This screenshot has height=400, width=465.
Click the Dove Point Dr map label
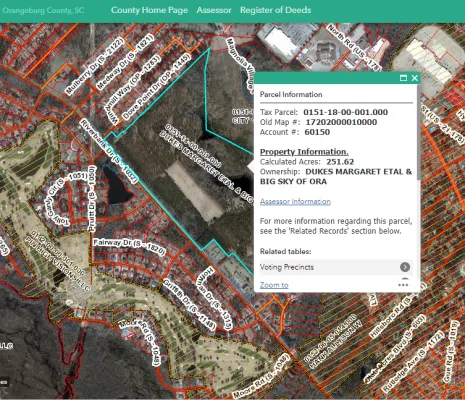pyautogui.click(x=157, y=86)
